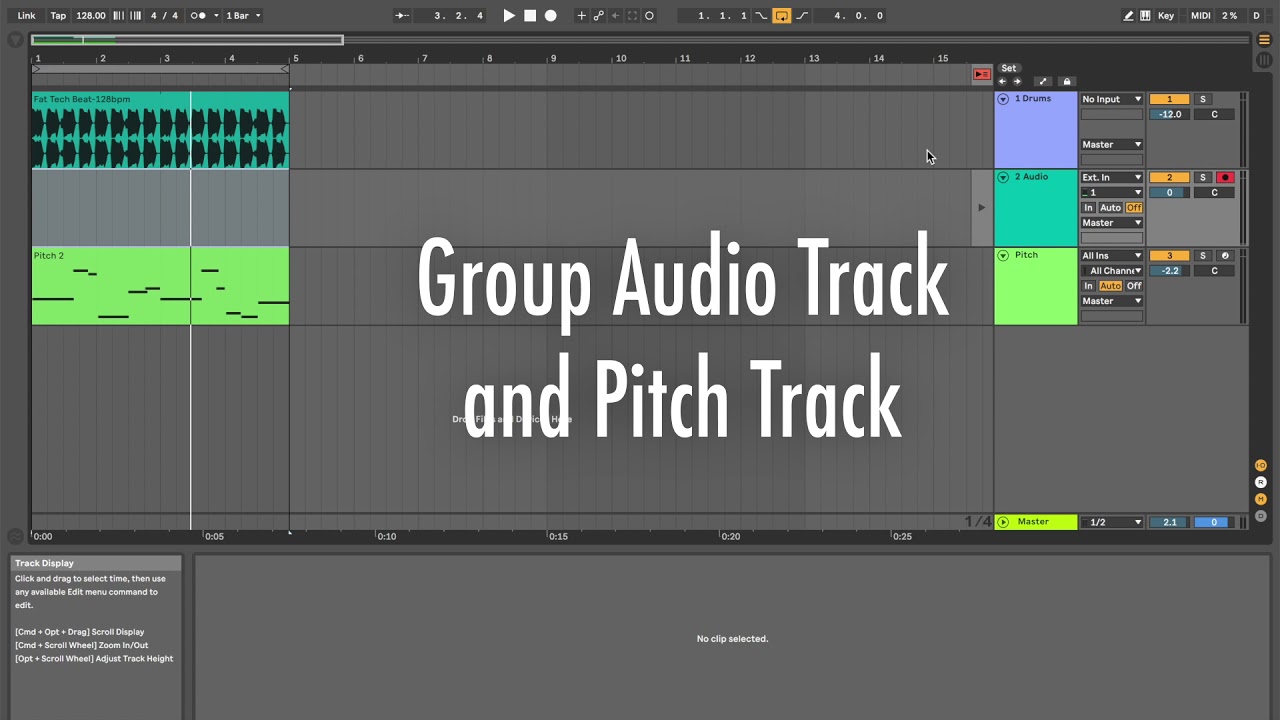Click the D disk overload indicator
1280x720 pixels.
pyautogui.click(x=1257, y=15)
